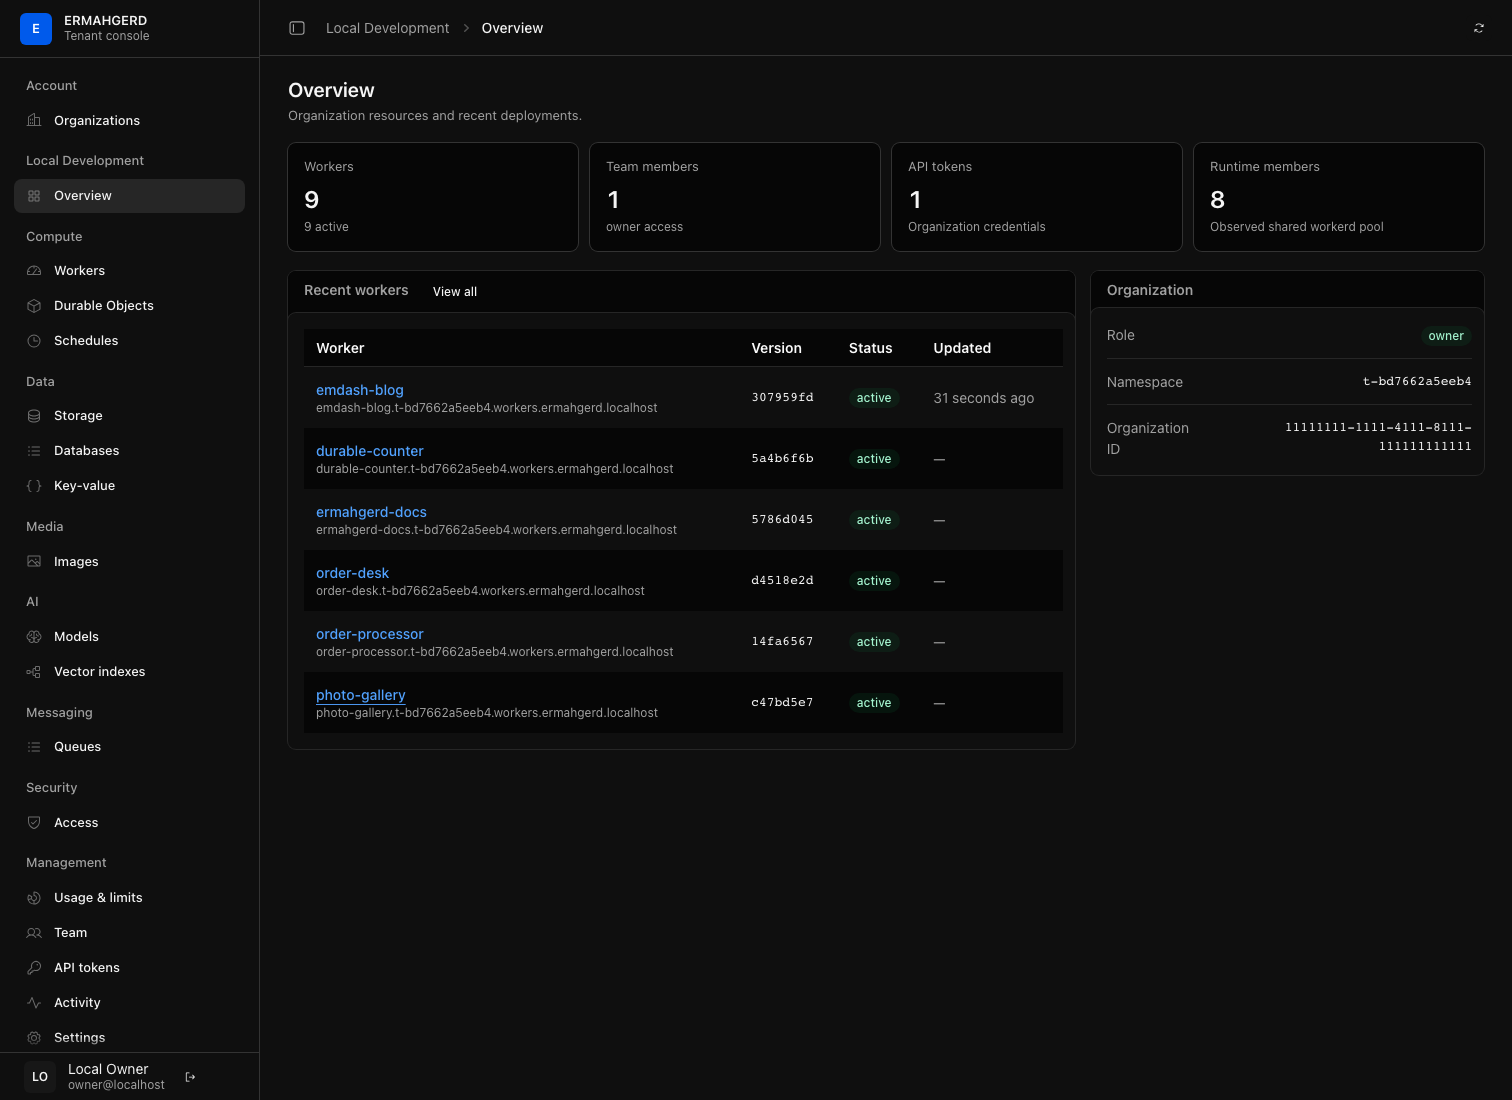Viewport: 1512px width, 1100px height.
Task: Click the sign-out icon beside Local Owner
Action: click(191, 1077)
